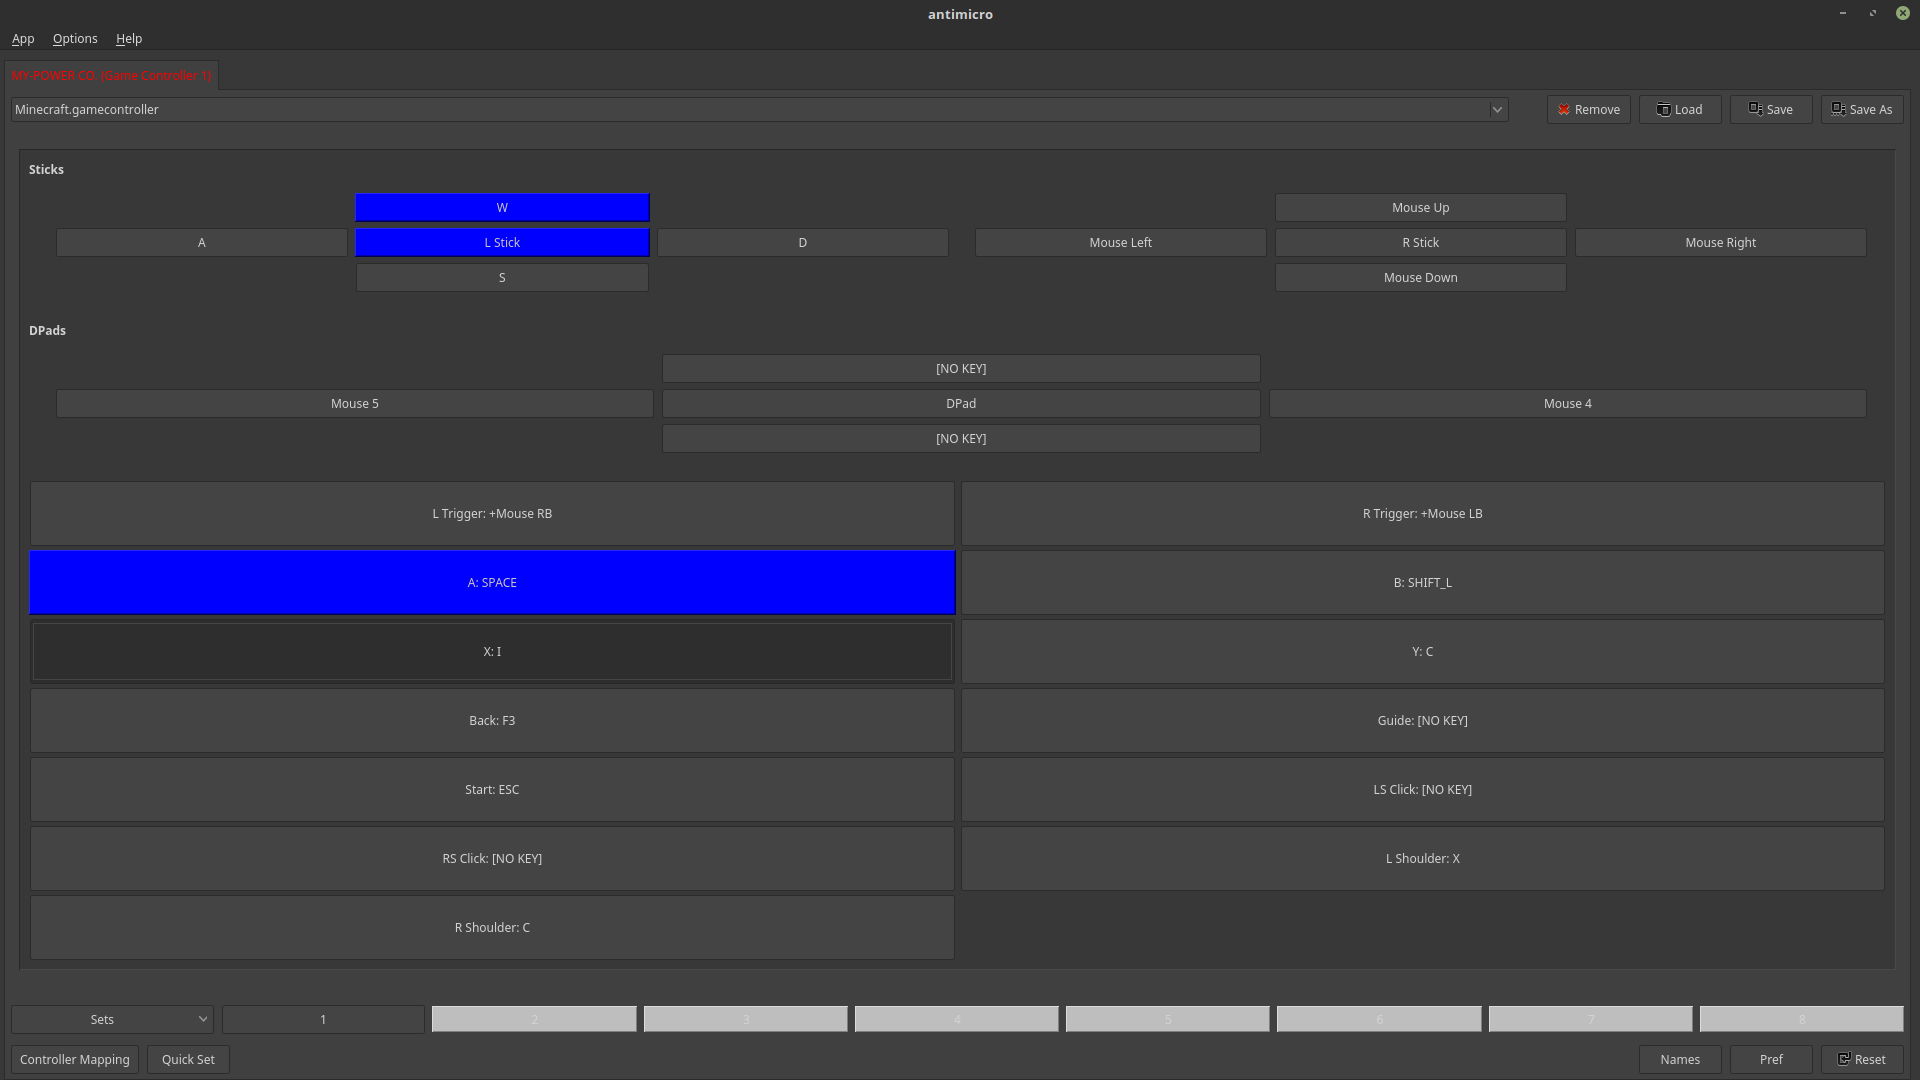Open the Sets dropdown selector
1920x1080 pixels.
pyautogui.click(x=111, y=1019)
